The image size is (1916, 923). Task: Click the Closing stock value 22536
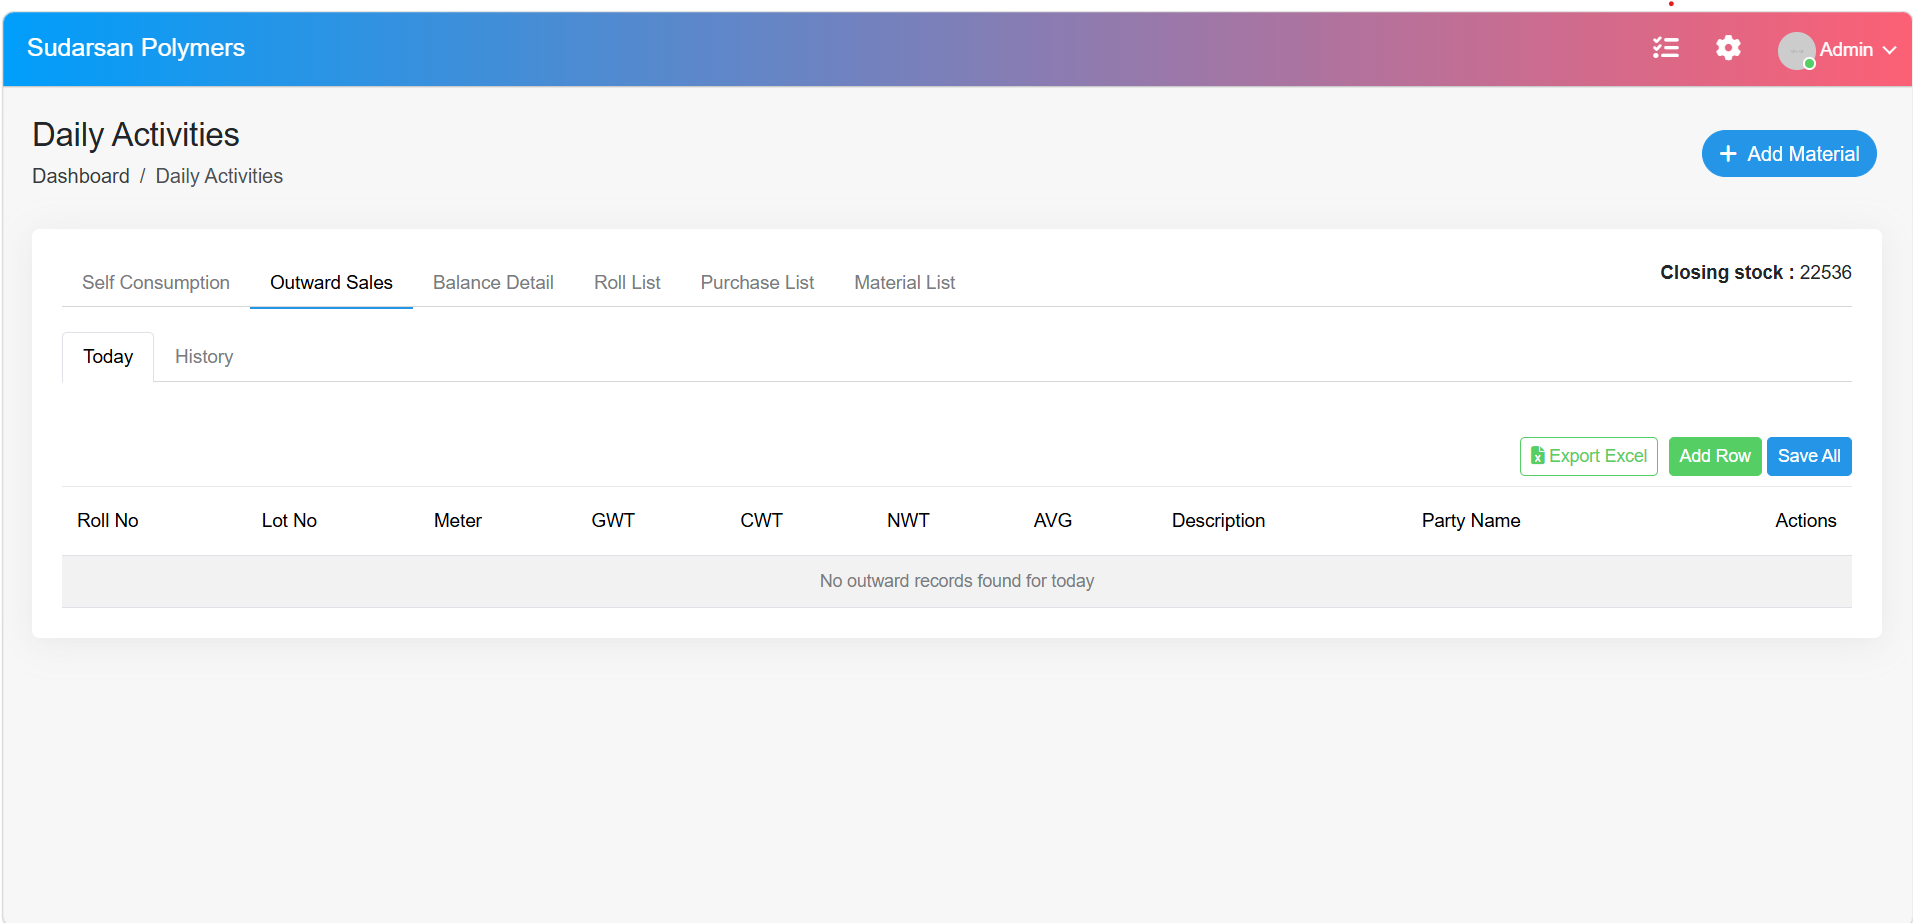point(1825,273)
